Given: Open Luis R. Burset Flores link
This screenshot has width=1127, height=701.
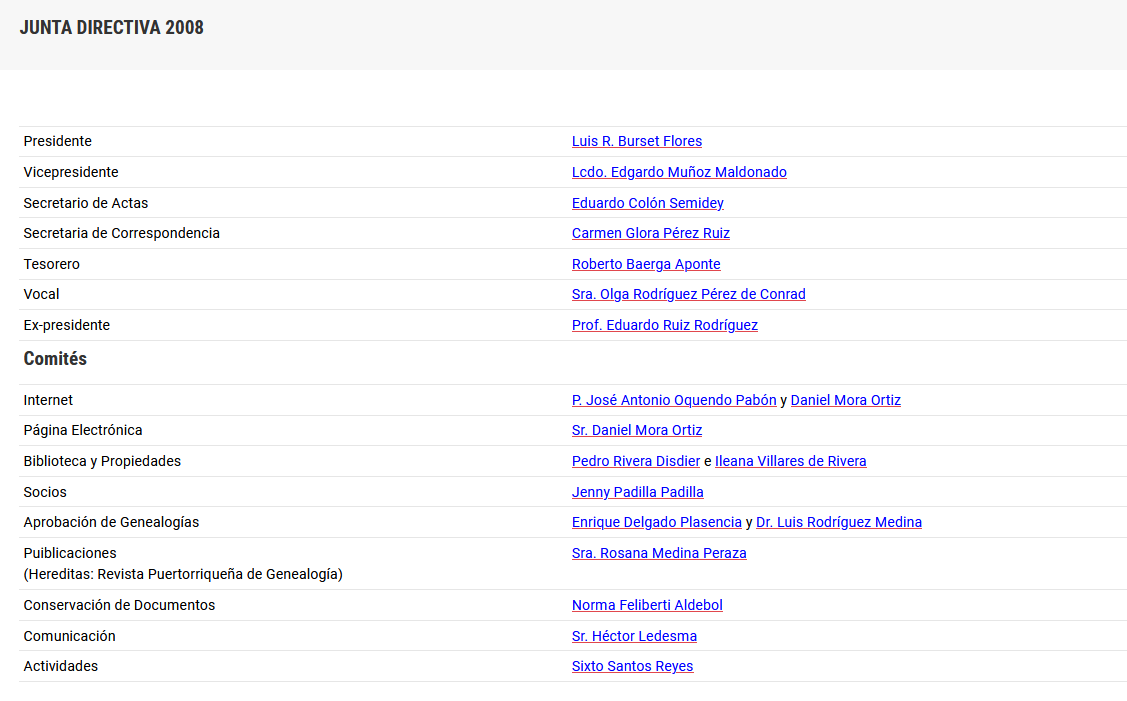Looking at the screenshot, I should [636, 141].
